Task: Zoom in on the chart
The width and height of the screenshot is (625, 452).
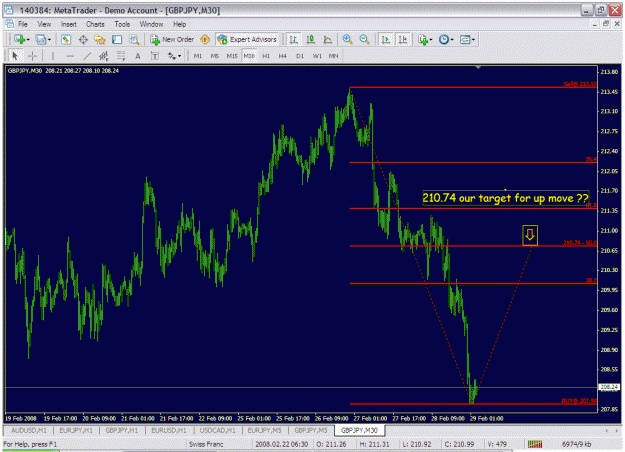Action: coord(347,39)
